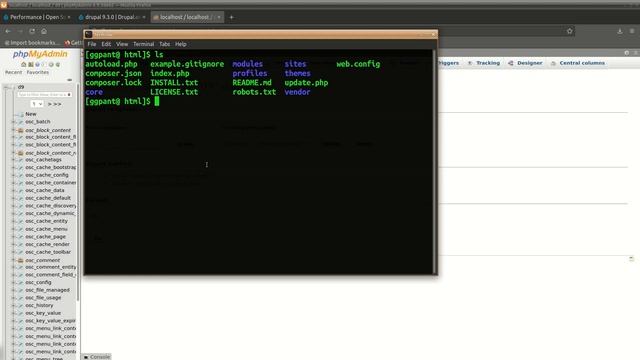Click terminal prompt cursor area
Viewport: 640px width, 360px height.
[157, 101]
